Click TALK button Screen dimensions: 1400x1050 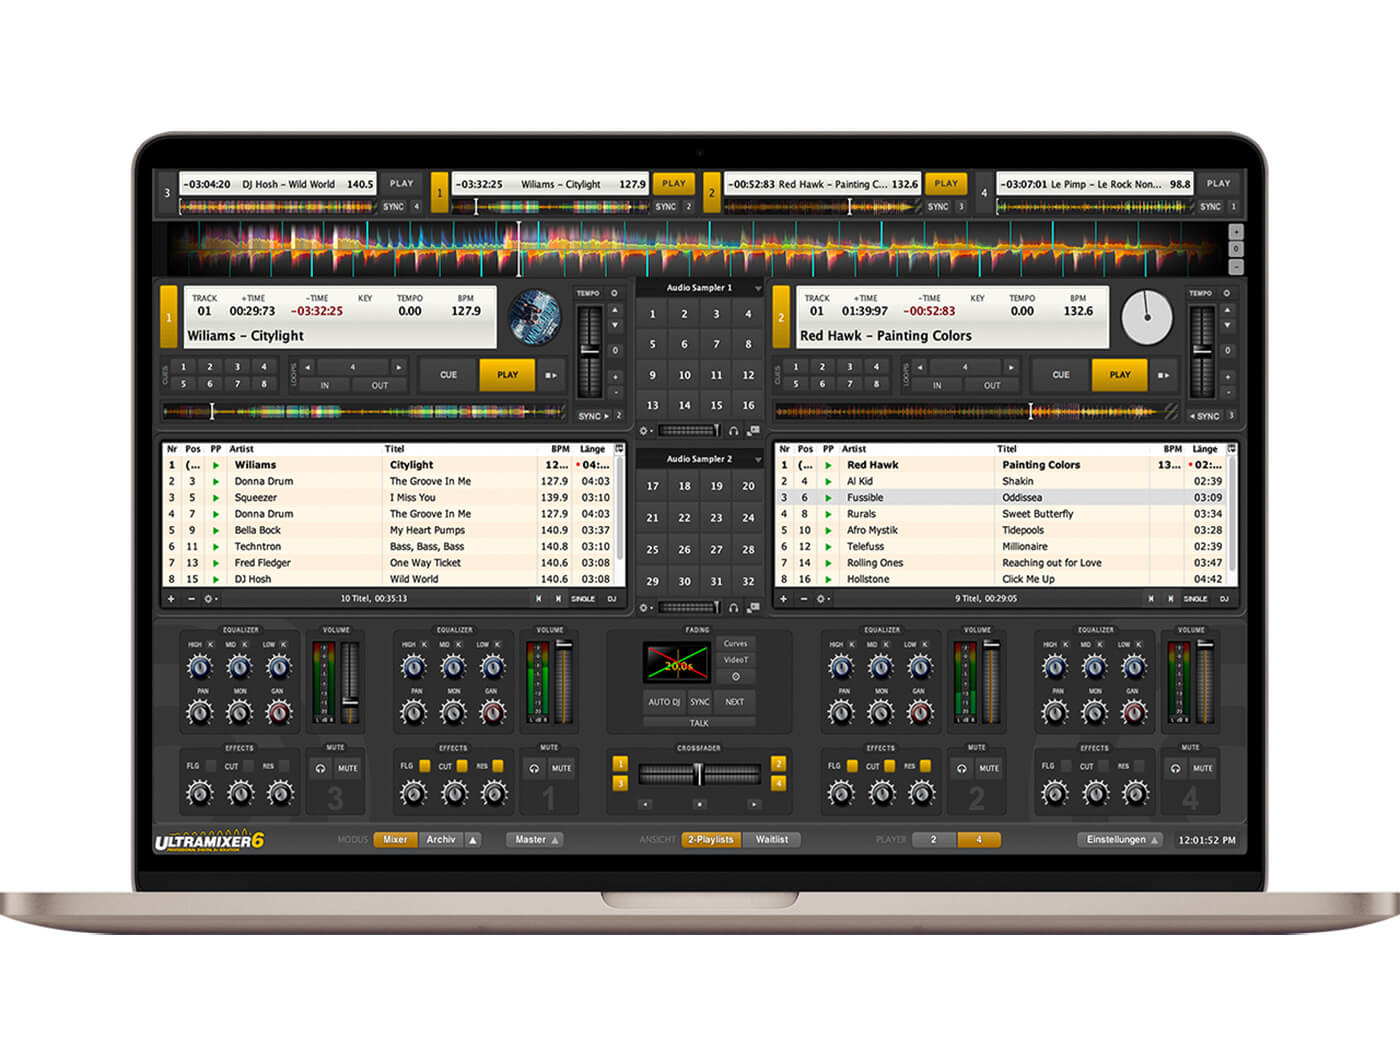click(699, 723)
